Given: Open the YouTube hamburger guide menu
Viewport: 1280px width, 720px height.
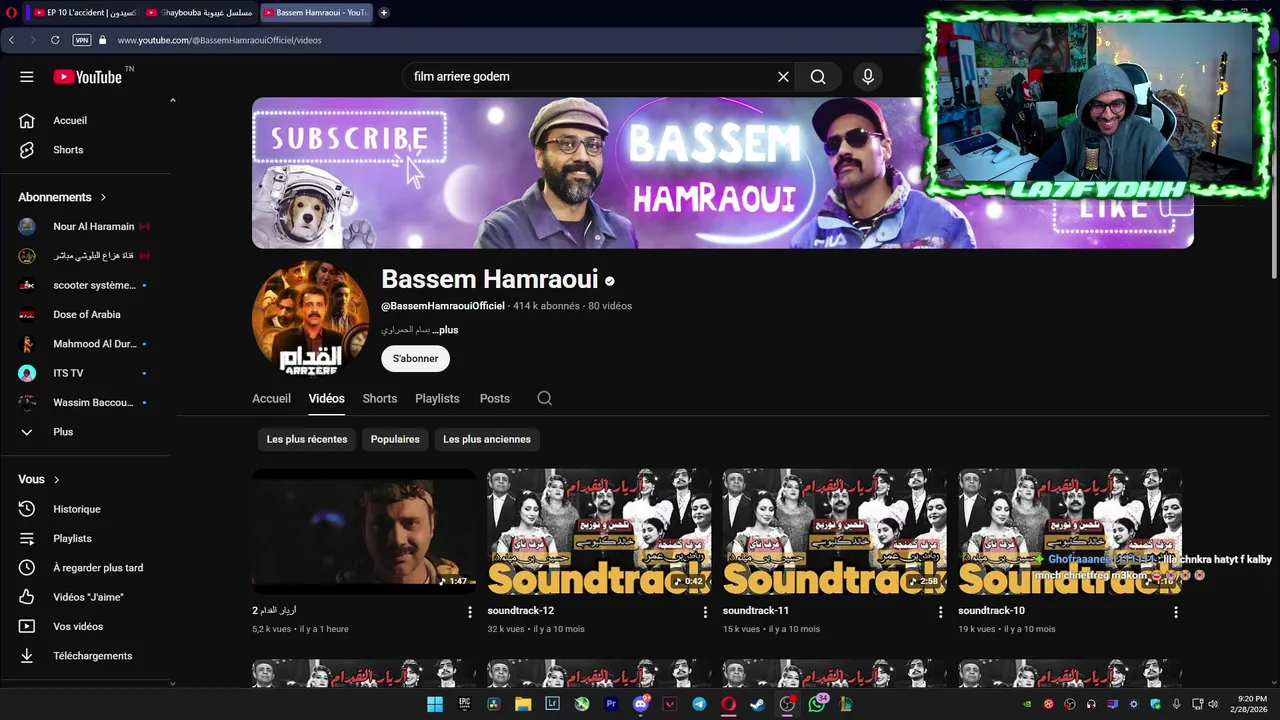Looking at the screenshot, I should (x=27, y=77).
